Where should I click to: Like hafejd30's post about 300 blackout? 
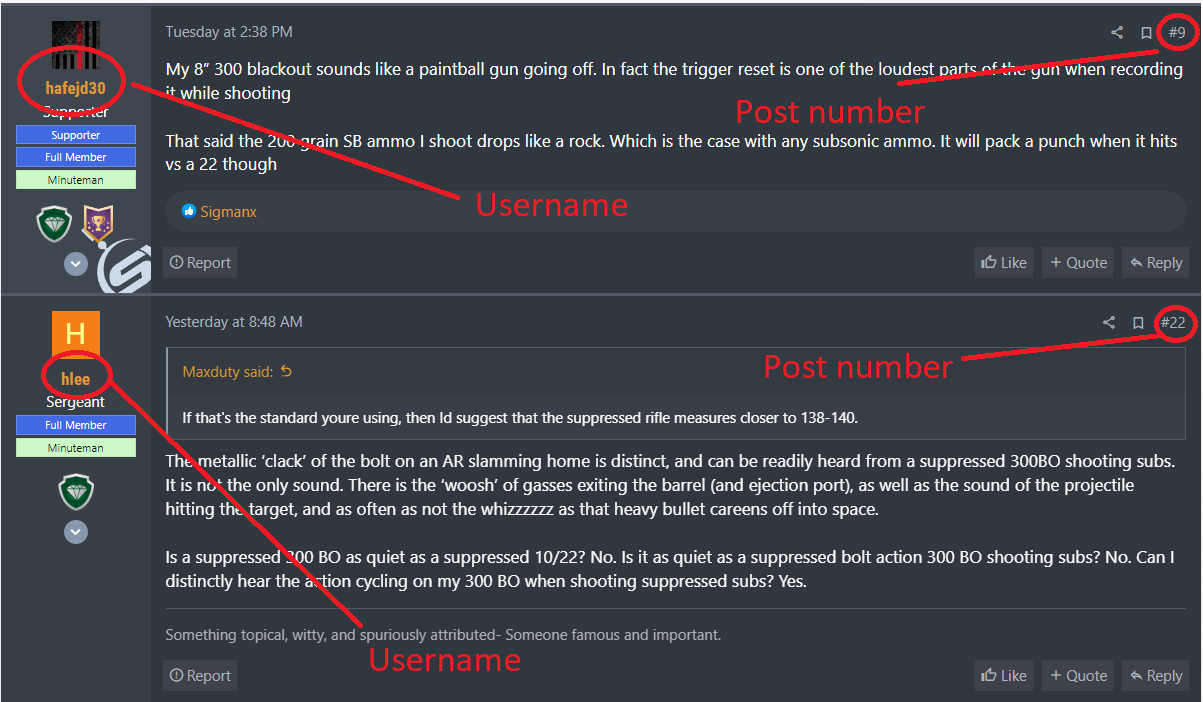(1004, 263)
